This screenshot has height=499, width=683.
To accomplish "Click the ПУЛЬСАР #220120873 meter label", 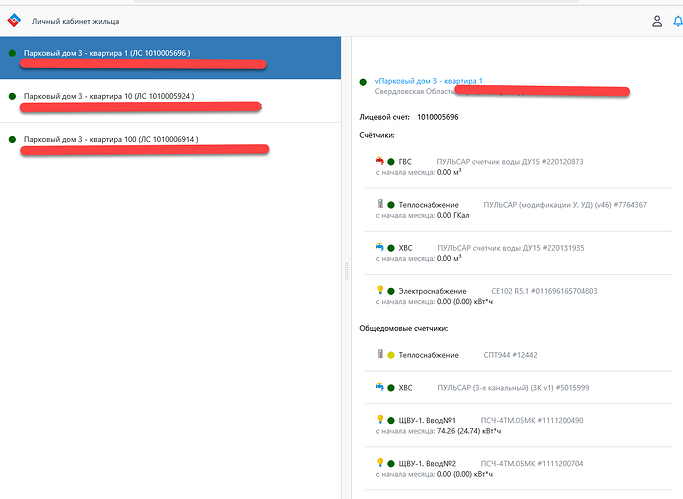I will pyautogui.click(x=510, y=161).
